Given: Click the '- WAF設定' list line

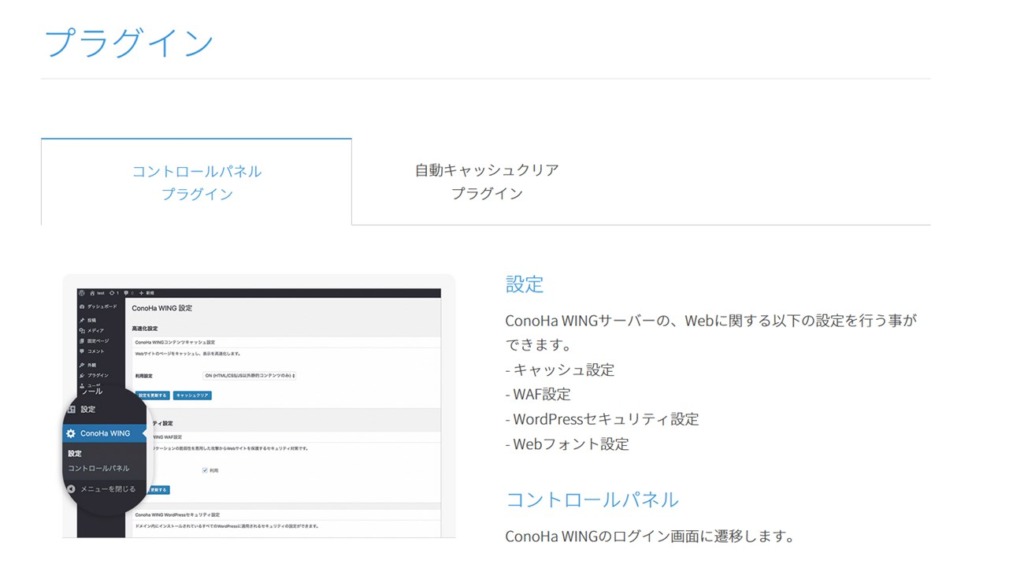Looking at the screenshot, I should (537, 394).
